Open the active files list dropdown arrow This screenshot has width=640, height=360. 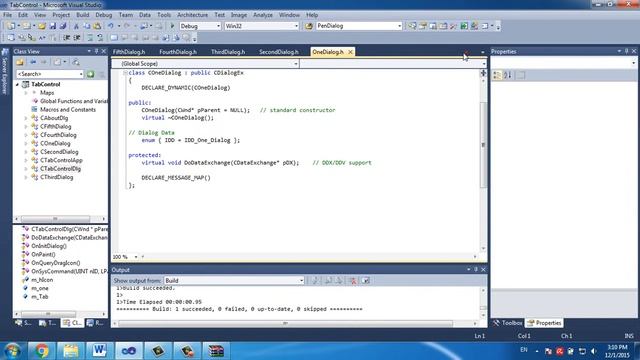point(482,52)
